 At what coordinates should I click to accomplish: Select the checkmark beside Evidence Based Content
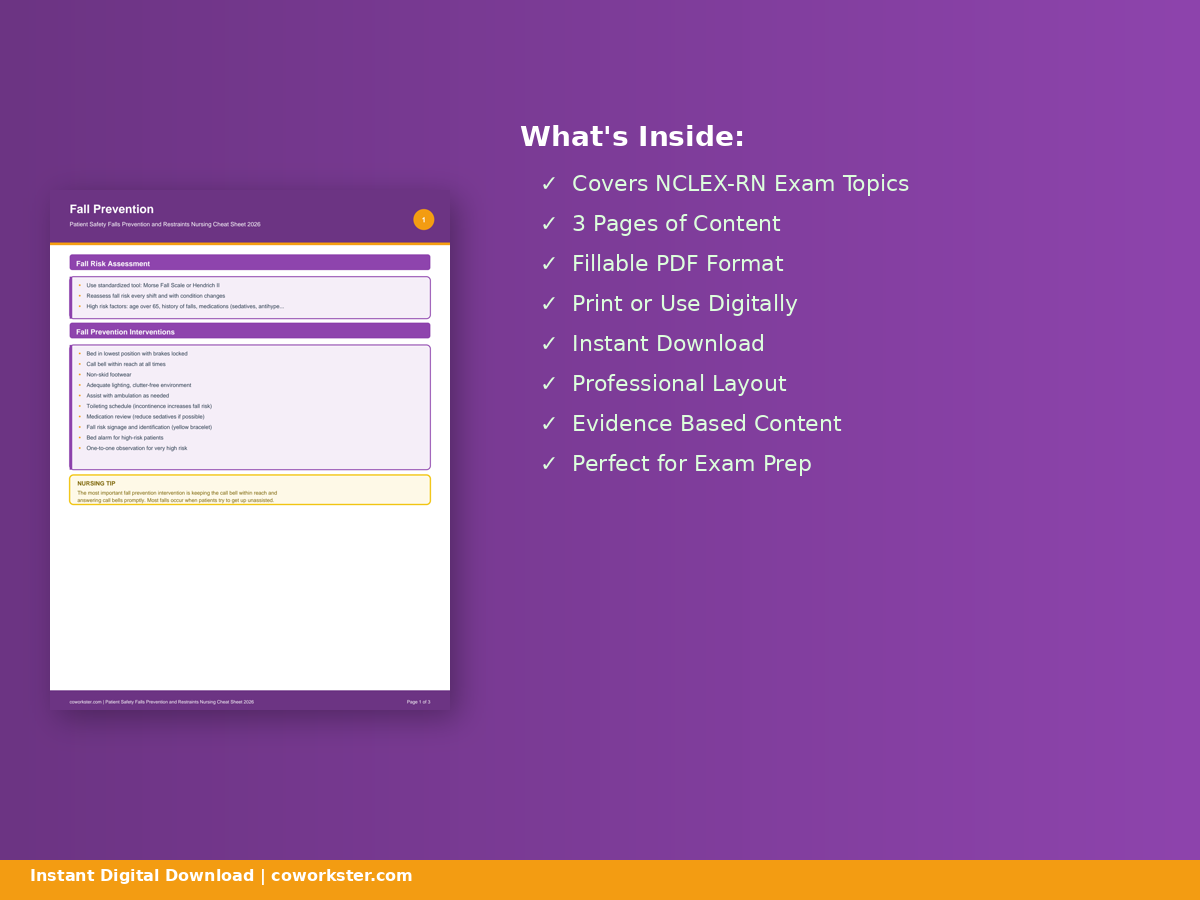[x=548, y=425]
